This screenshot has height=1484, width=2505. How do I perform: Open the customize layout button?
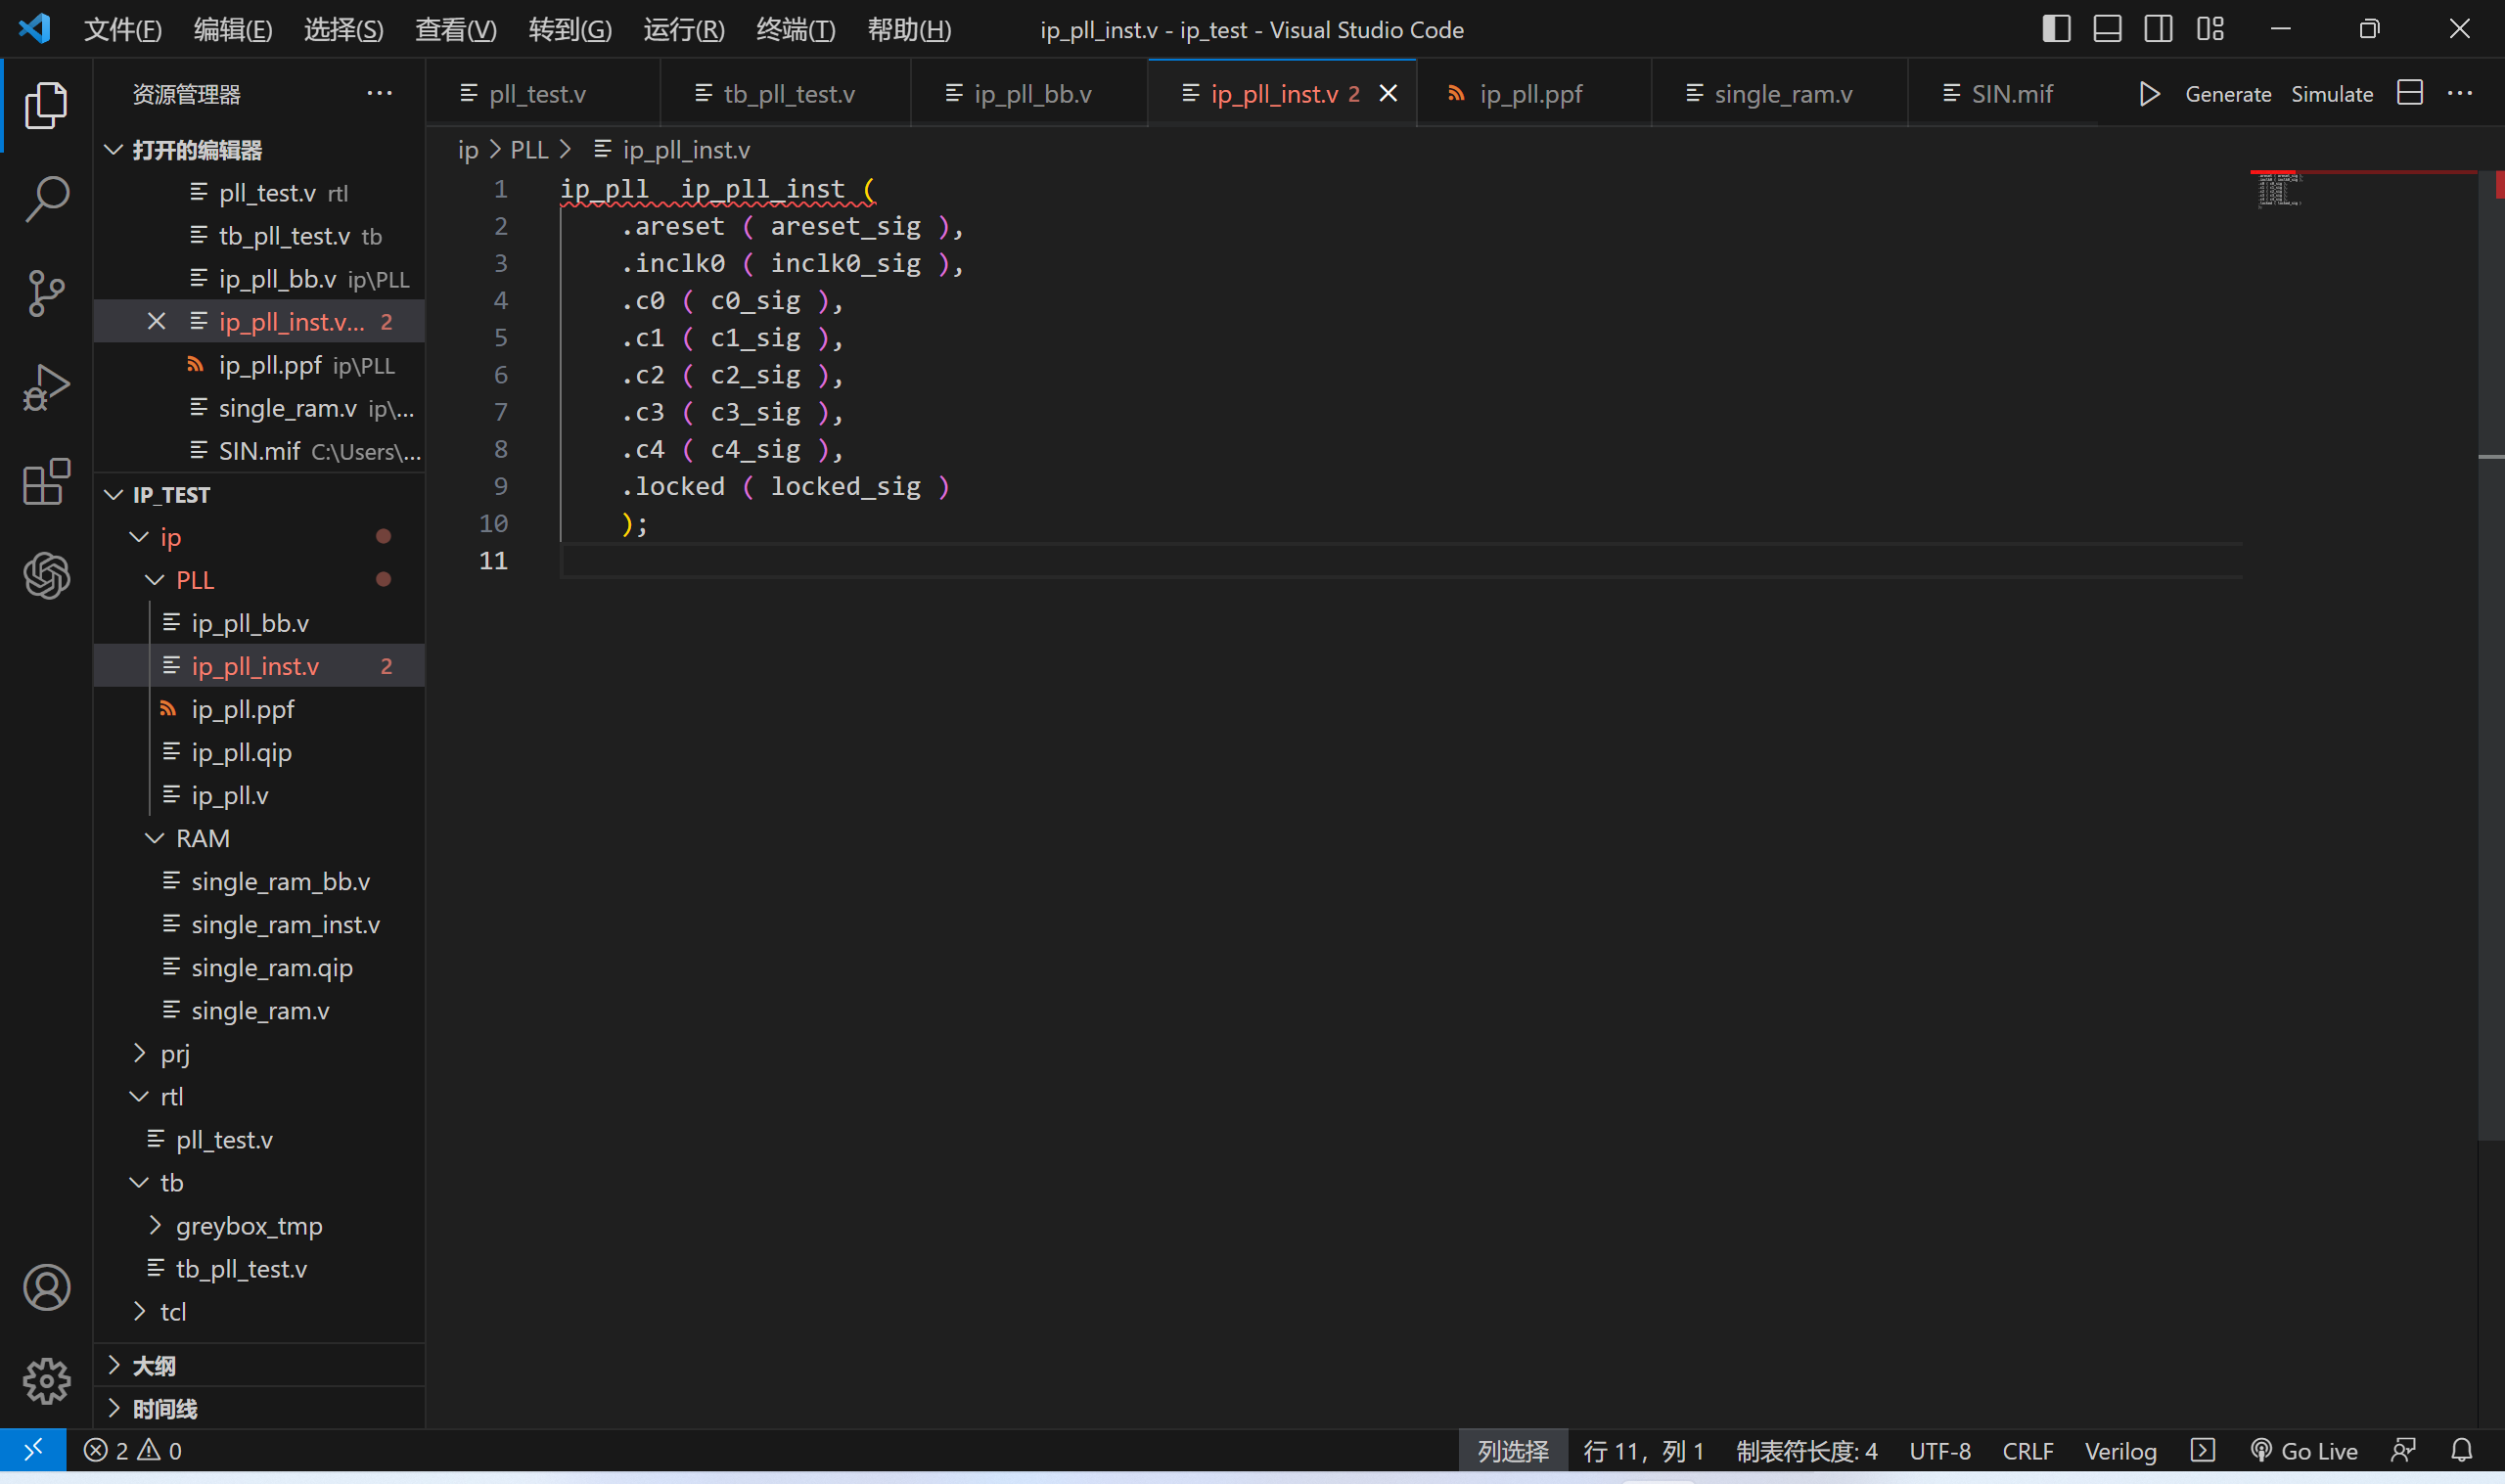coord(2210,29)
